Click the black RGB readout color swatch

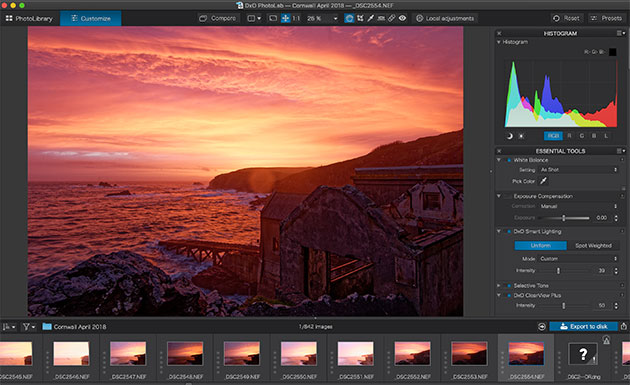click(x=612, y=52)
